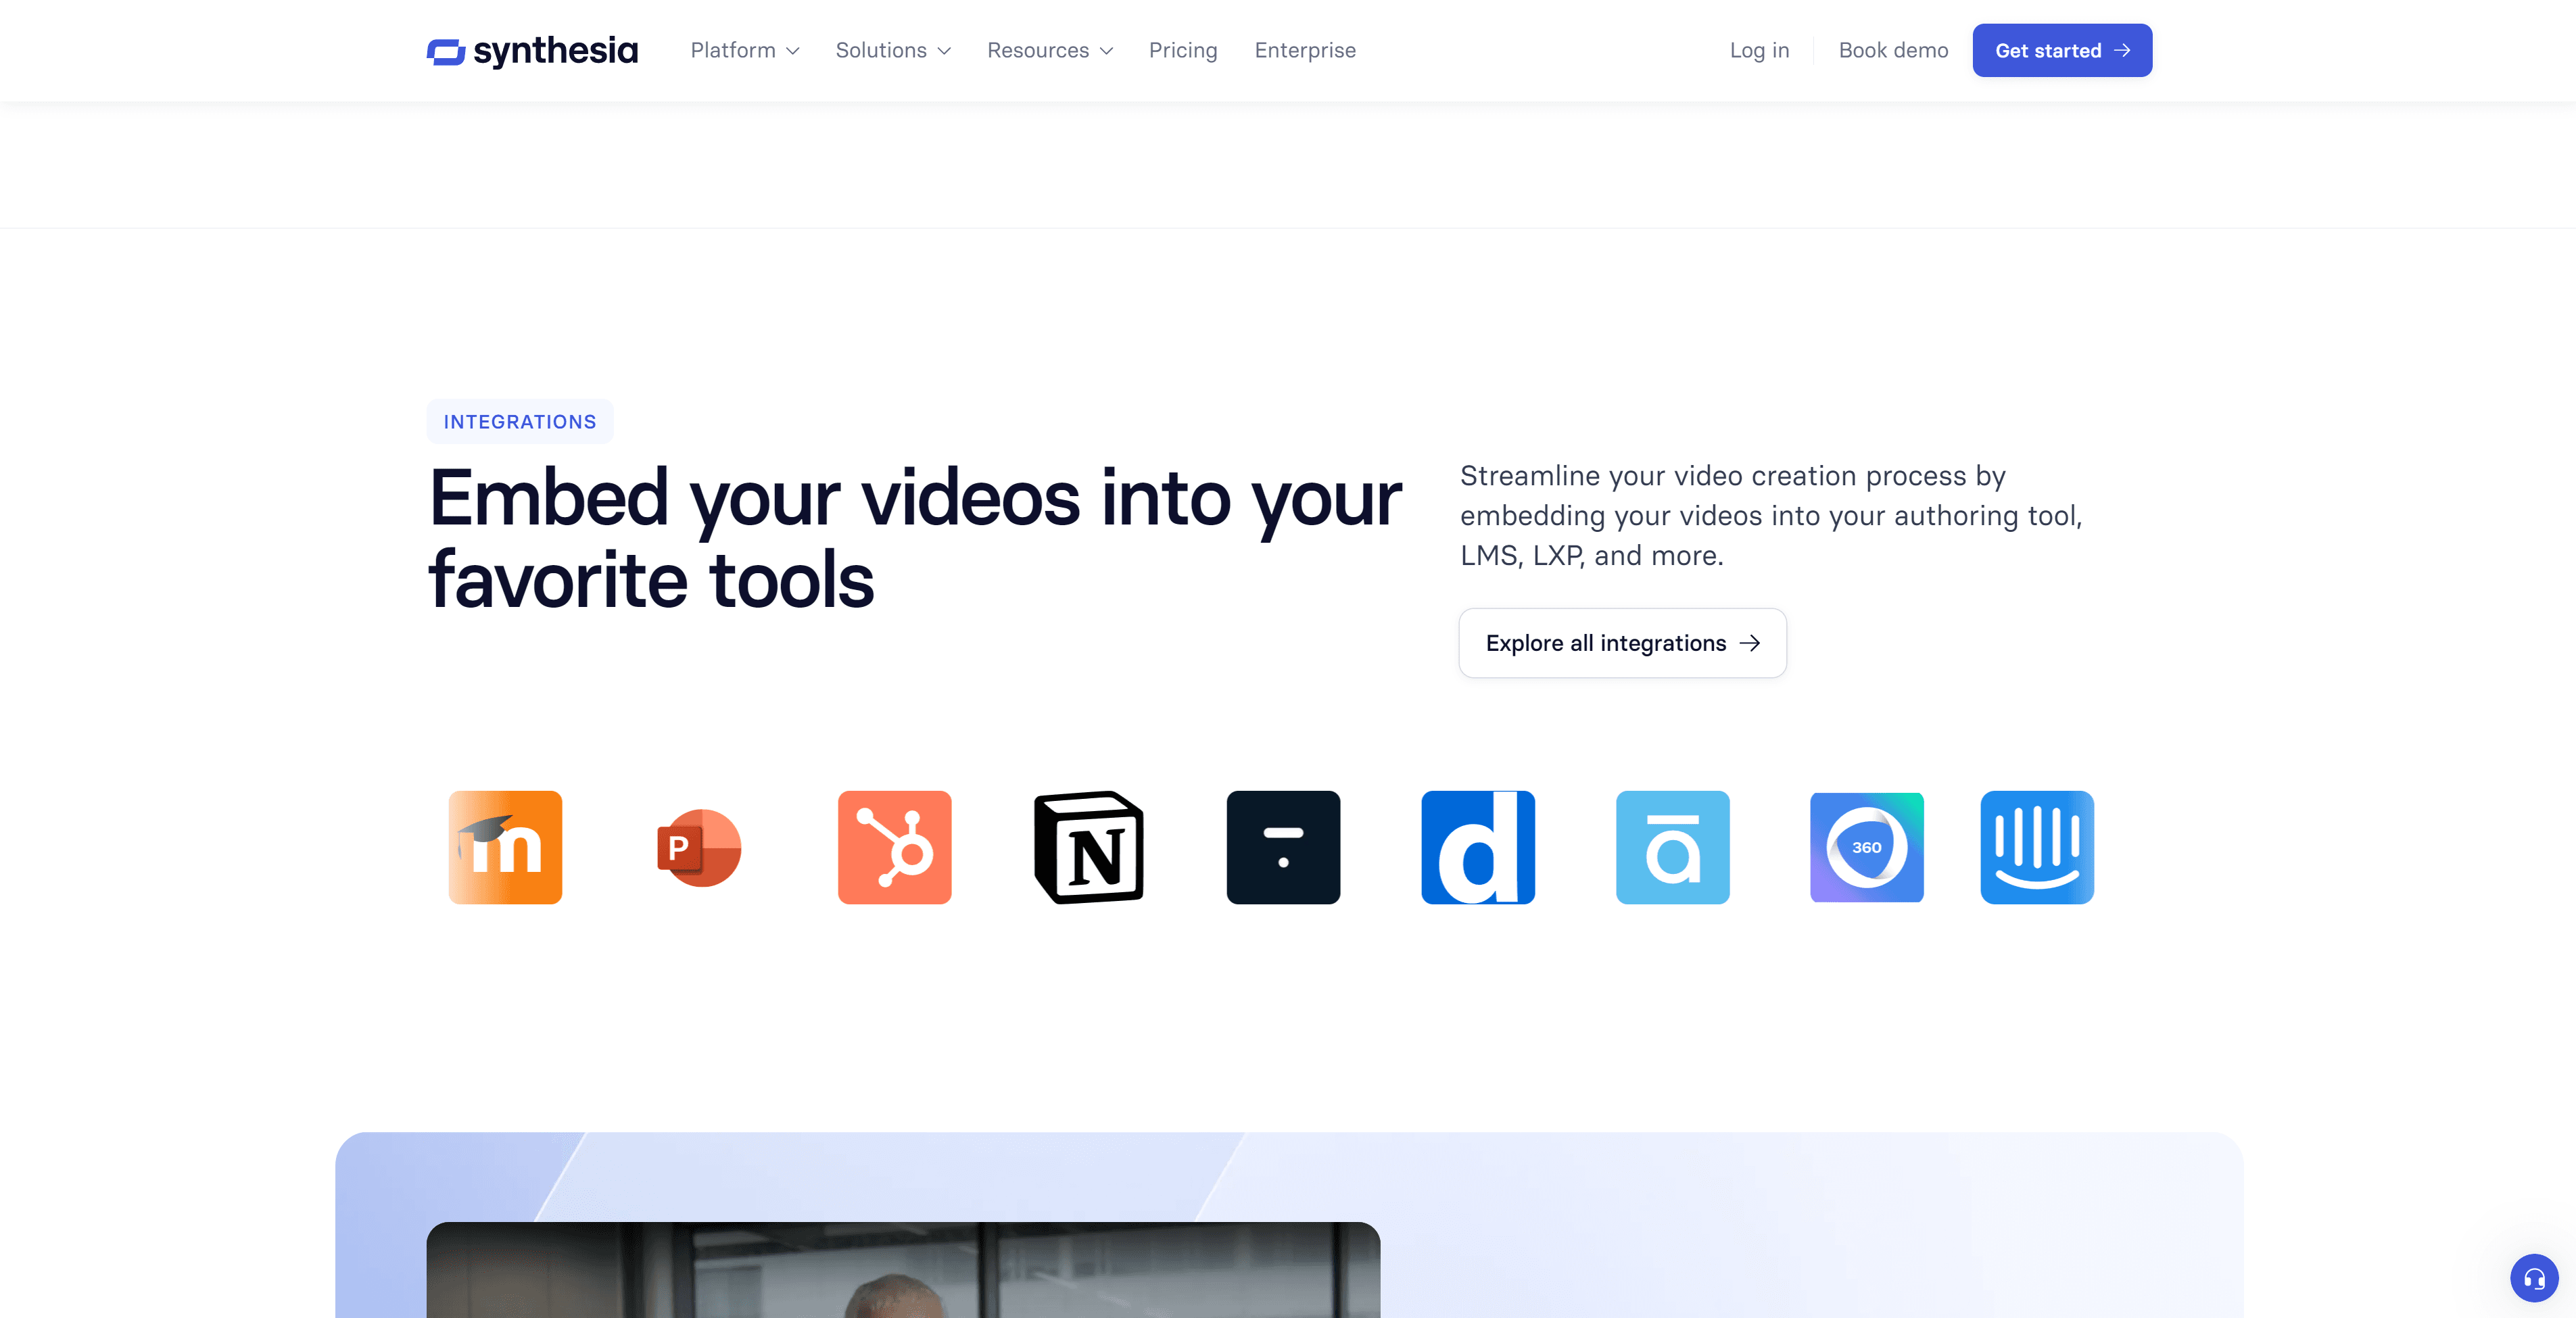Click the Synthesia logo
This screenshot has height=1318, width=2576.
tap(532, 50)
